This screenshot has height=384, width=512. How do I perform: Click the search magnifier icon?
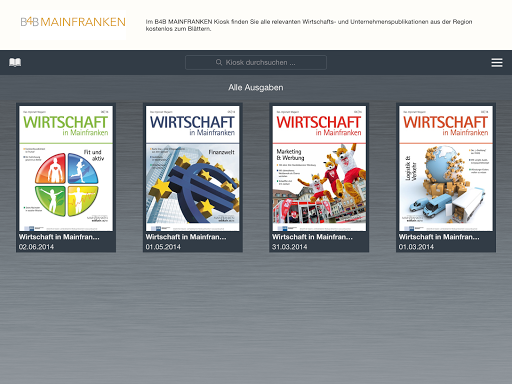pyautogui.click(x=219, y=62)
